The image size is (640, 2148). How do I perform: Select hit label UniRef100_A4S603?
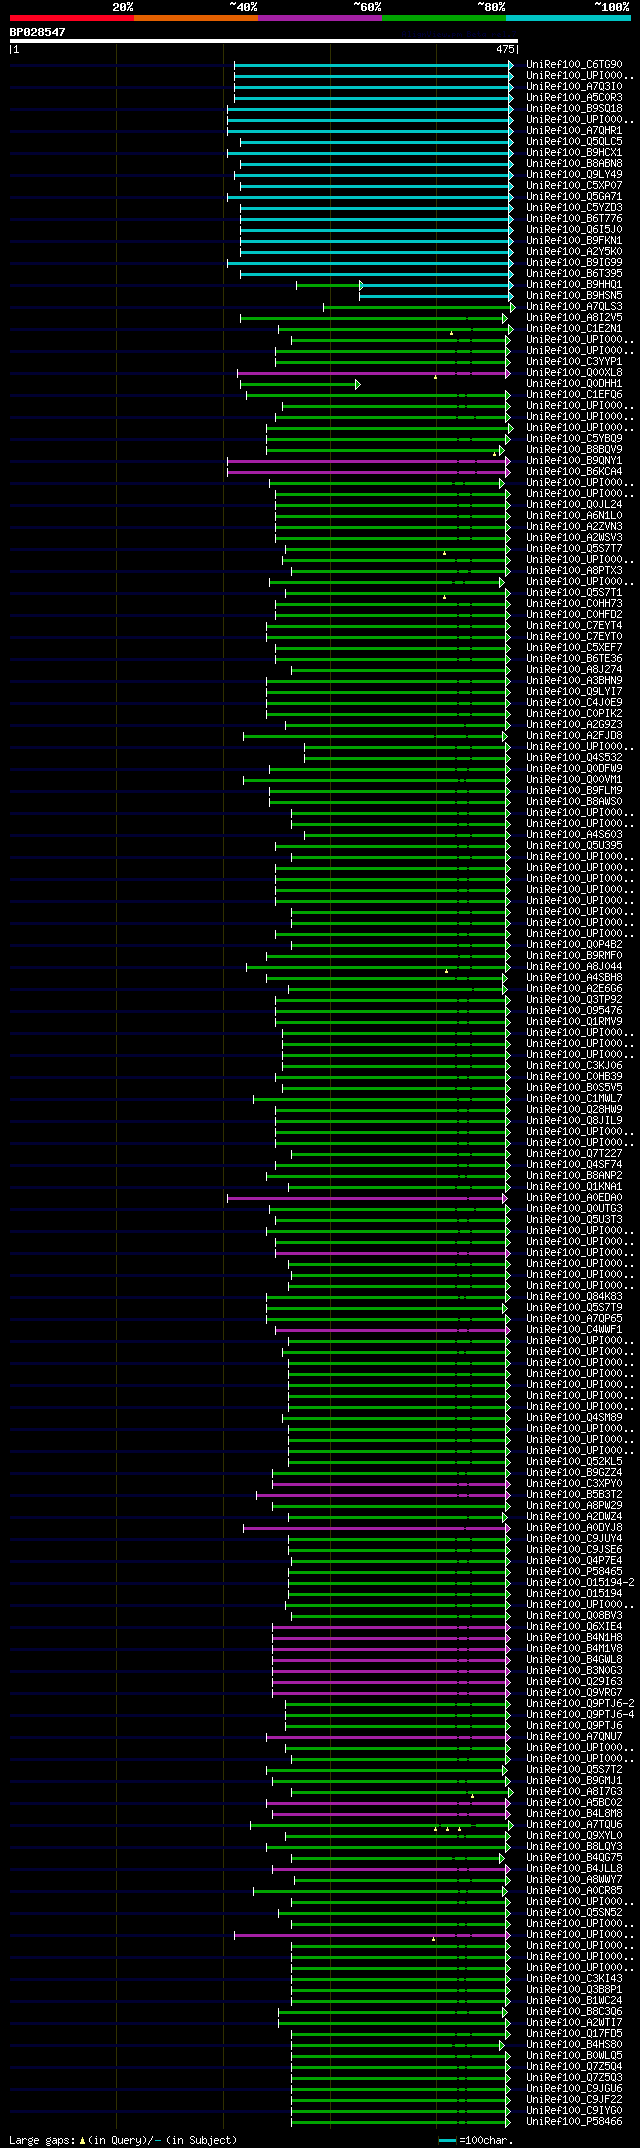(574, 835)
